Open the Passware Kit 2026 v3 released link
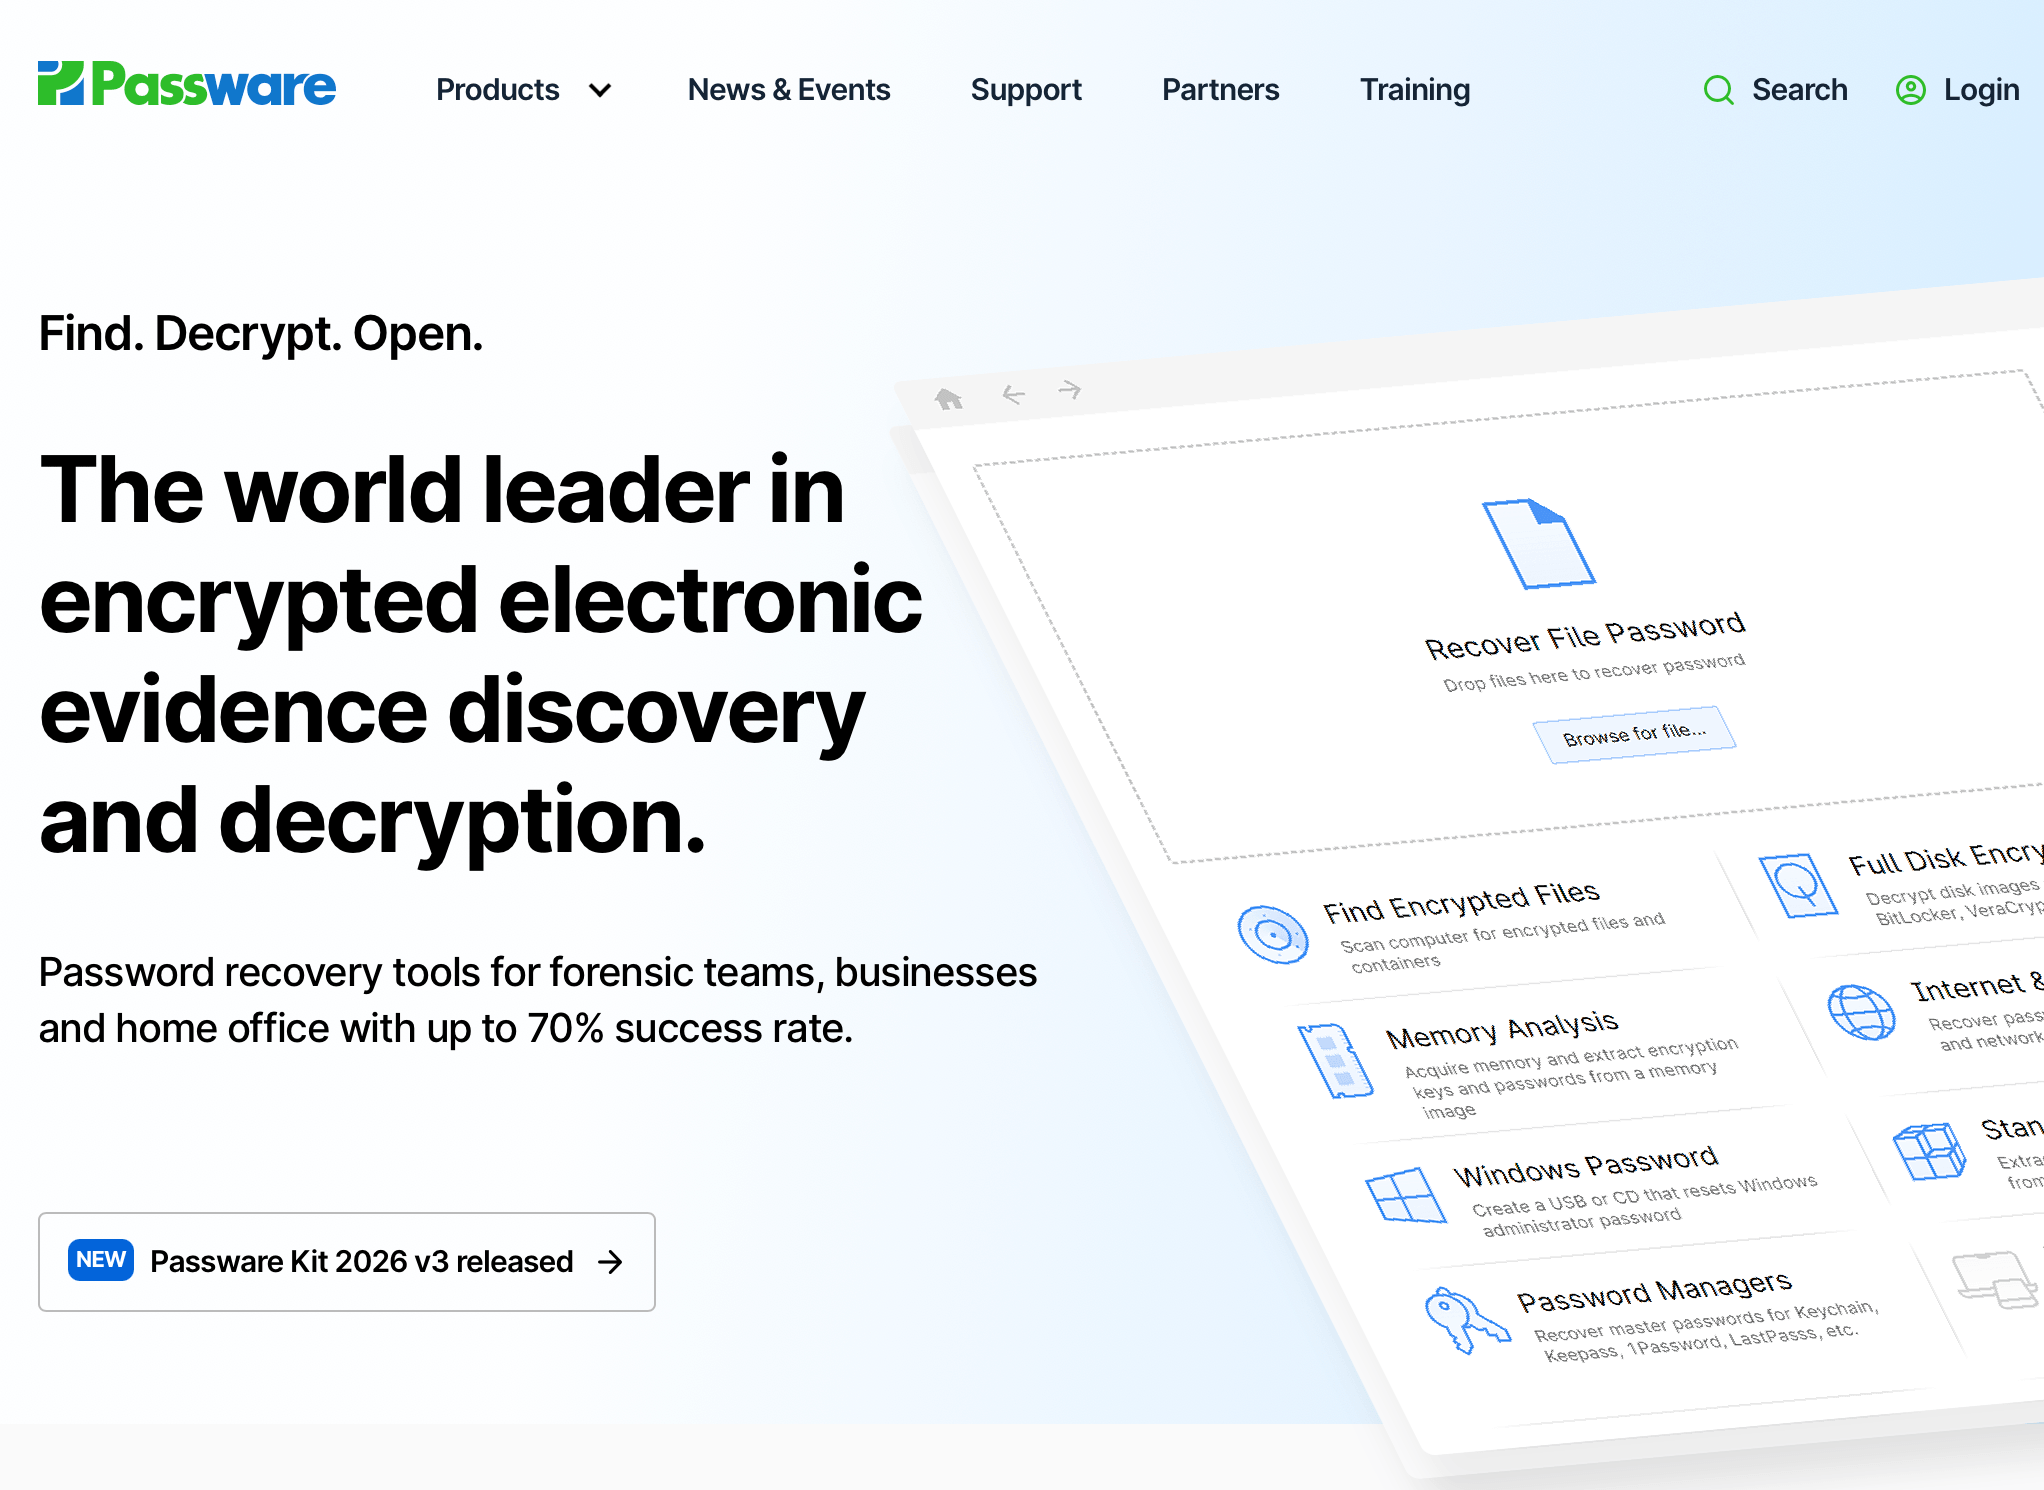The width and height of the screenshot is (2044, 1490). (347, 1262)
